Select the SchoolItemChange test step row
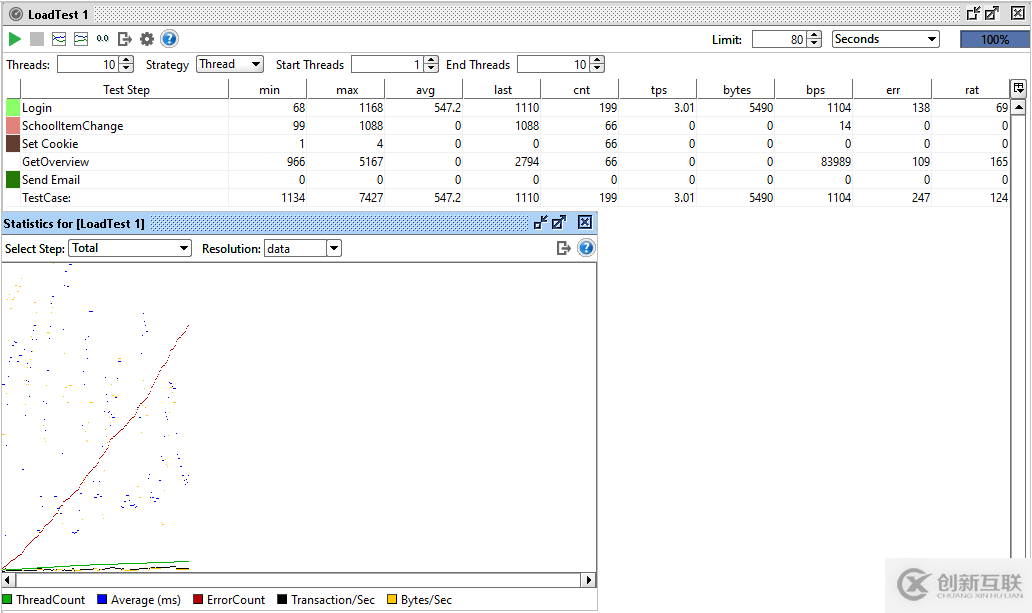 507,125
